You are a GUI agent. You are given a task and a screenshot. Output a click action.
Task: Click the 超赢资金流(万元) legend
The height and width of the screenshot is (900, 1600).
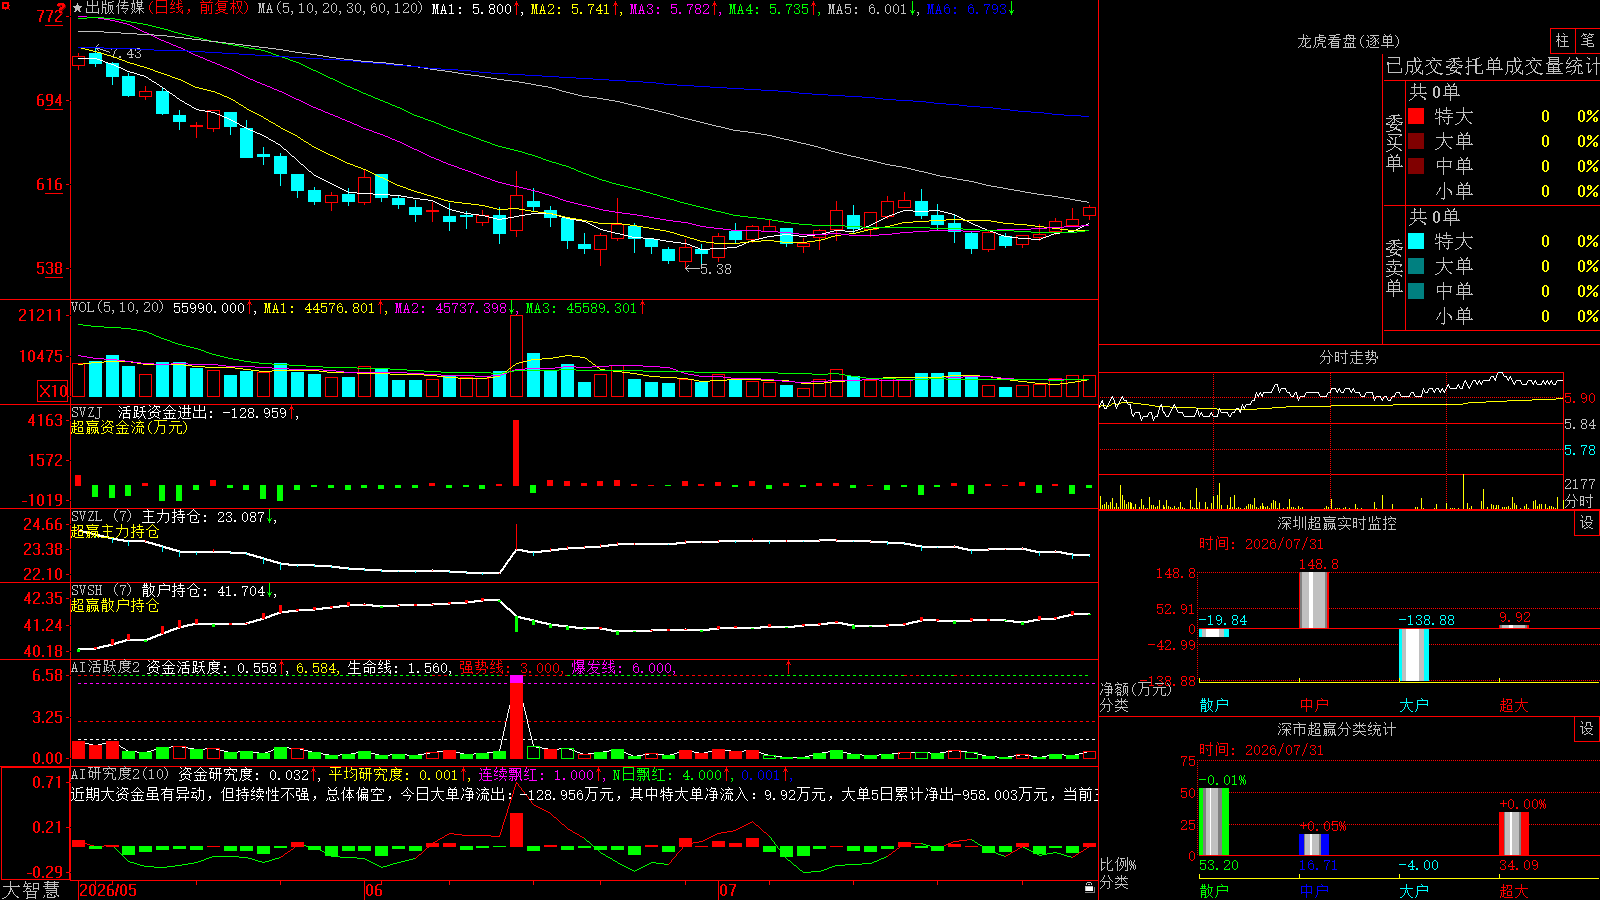click(129, 427)
